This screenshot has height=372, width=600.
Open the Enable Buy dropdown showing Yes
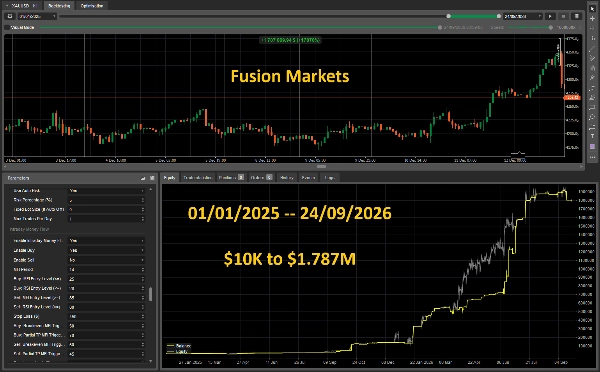pyautogui.click(x=106, y=250)
